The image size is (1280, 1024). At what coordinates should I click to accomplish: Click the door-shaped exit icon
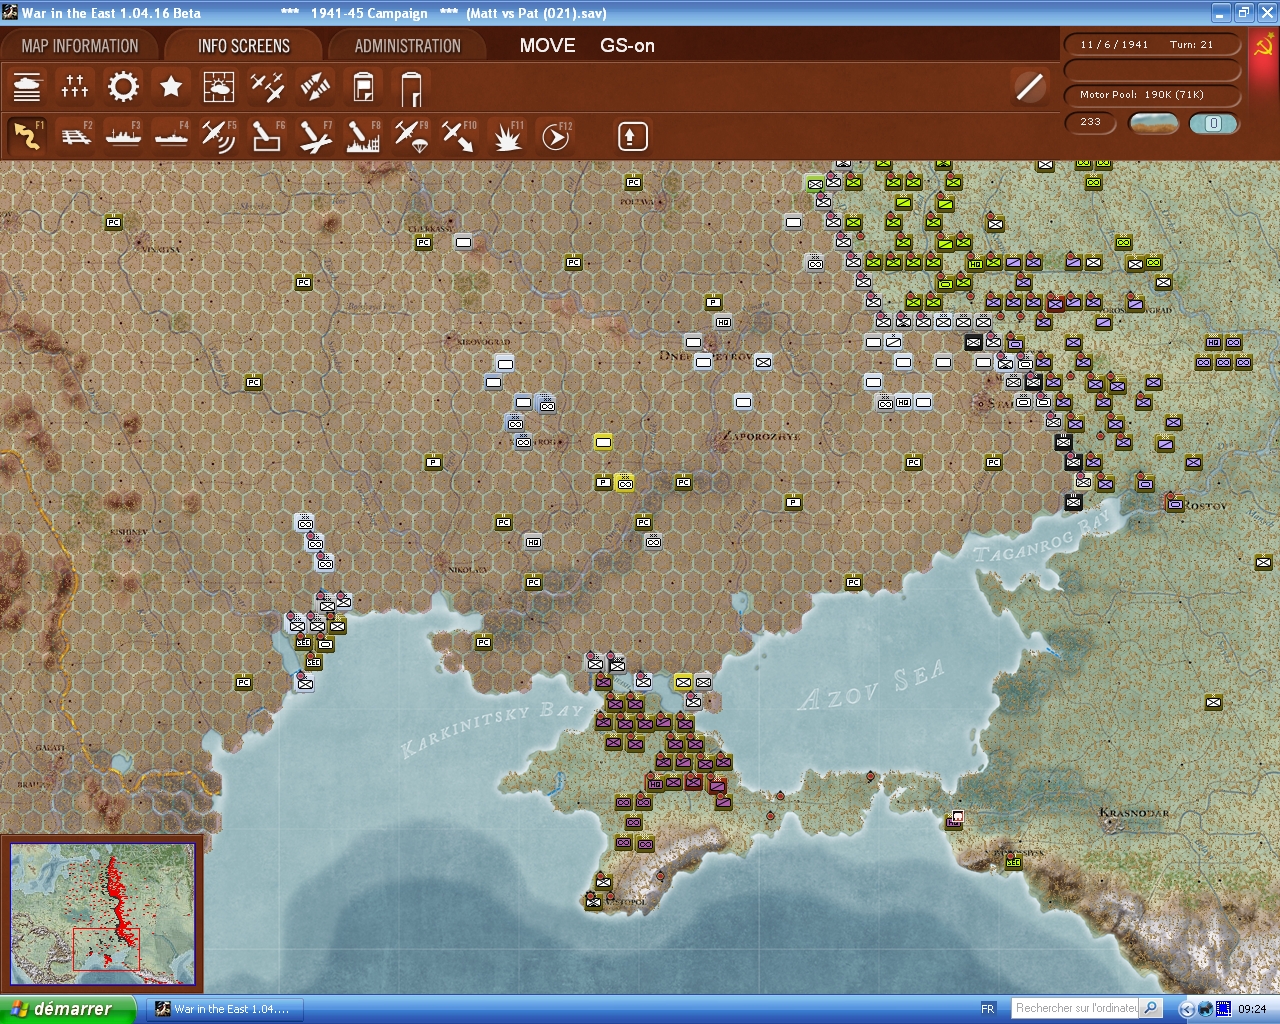click(411, 88)
